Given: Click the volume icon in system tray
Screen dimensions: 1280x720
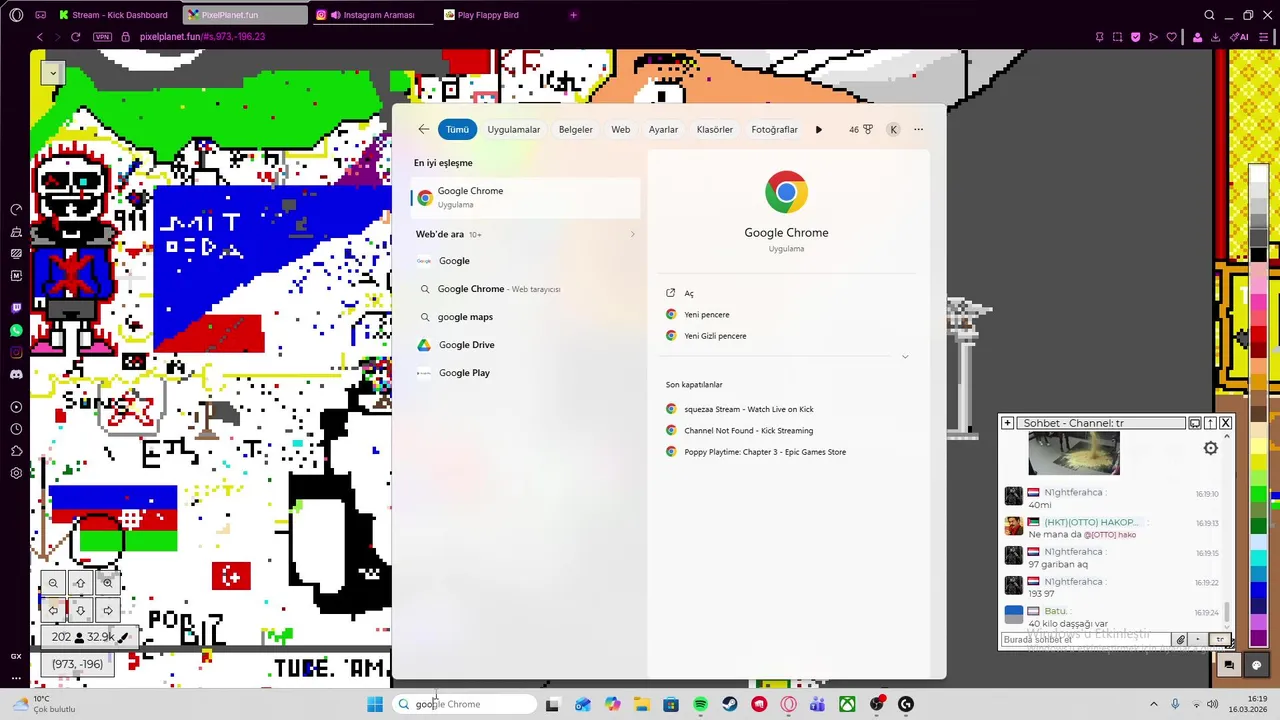Looking at the screenshot, I should pyautogui.click(x=1213, y=704).
